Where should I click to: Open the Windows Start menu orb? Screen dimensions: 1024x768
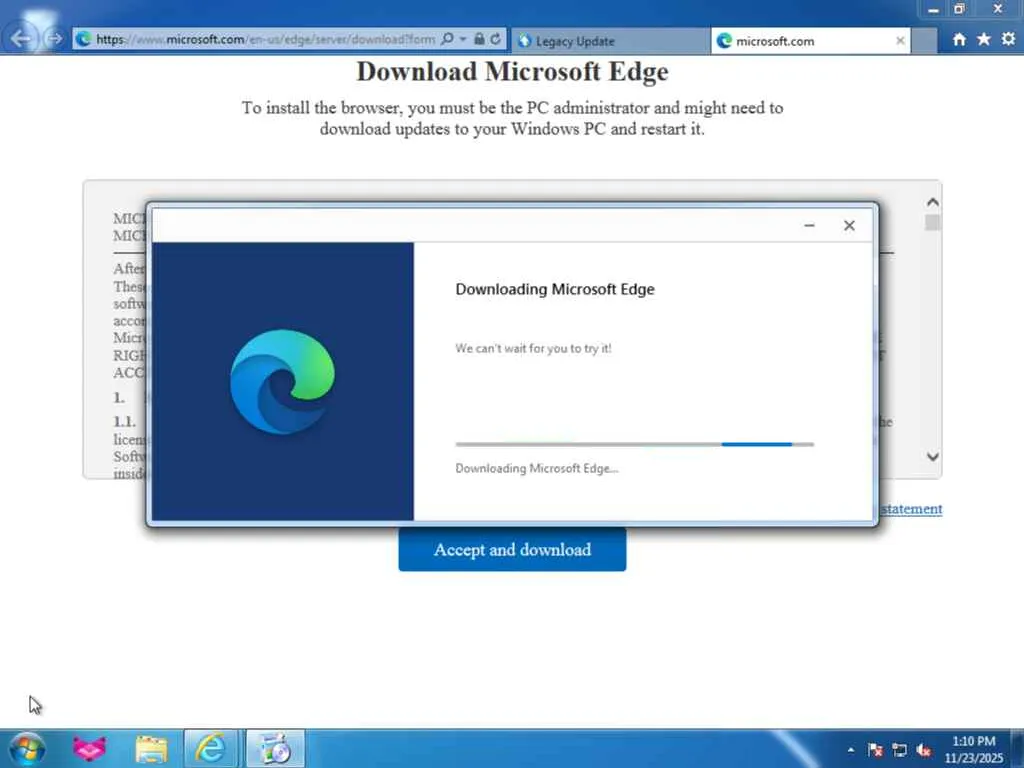(27, 748)
